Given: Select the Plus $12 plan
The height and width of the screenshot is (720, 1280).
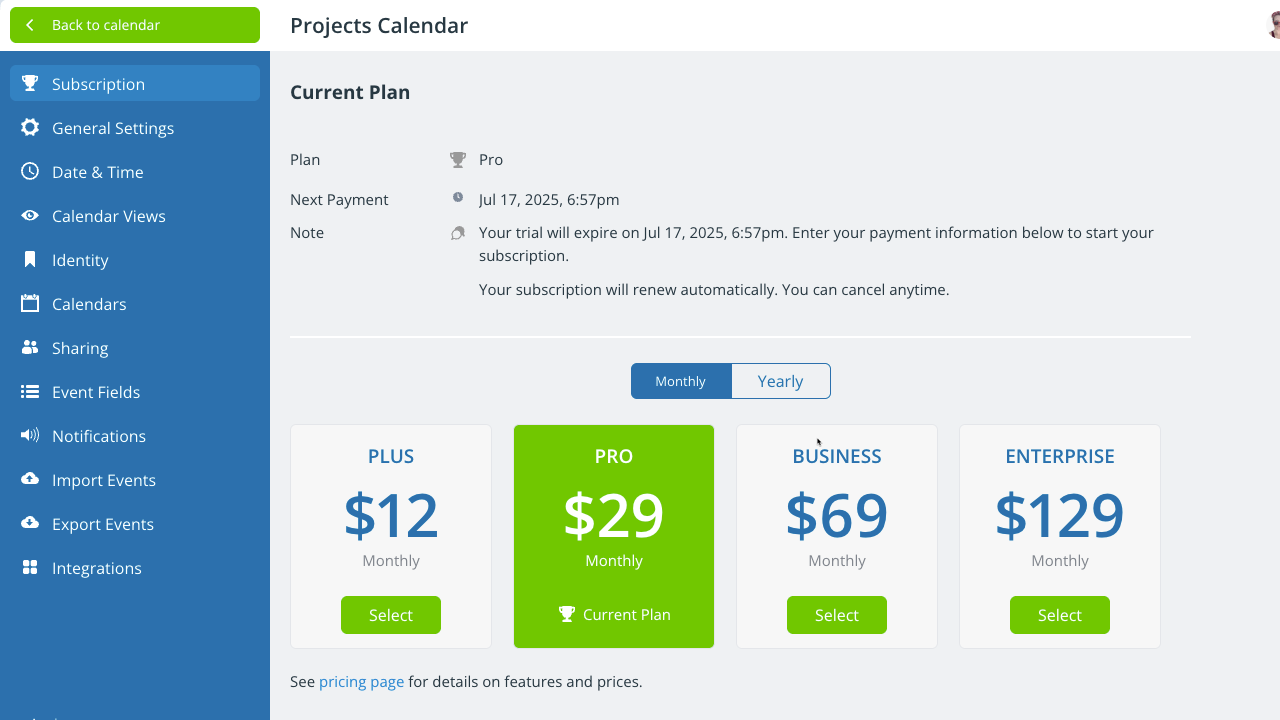Looking at the screenshot, I should pyautogui.click(x=390, y=615).
